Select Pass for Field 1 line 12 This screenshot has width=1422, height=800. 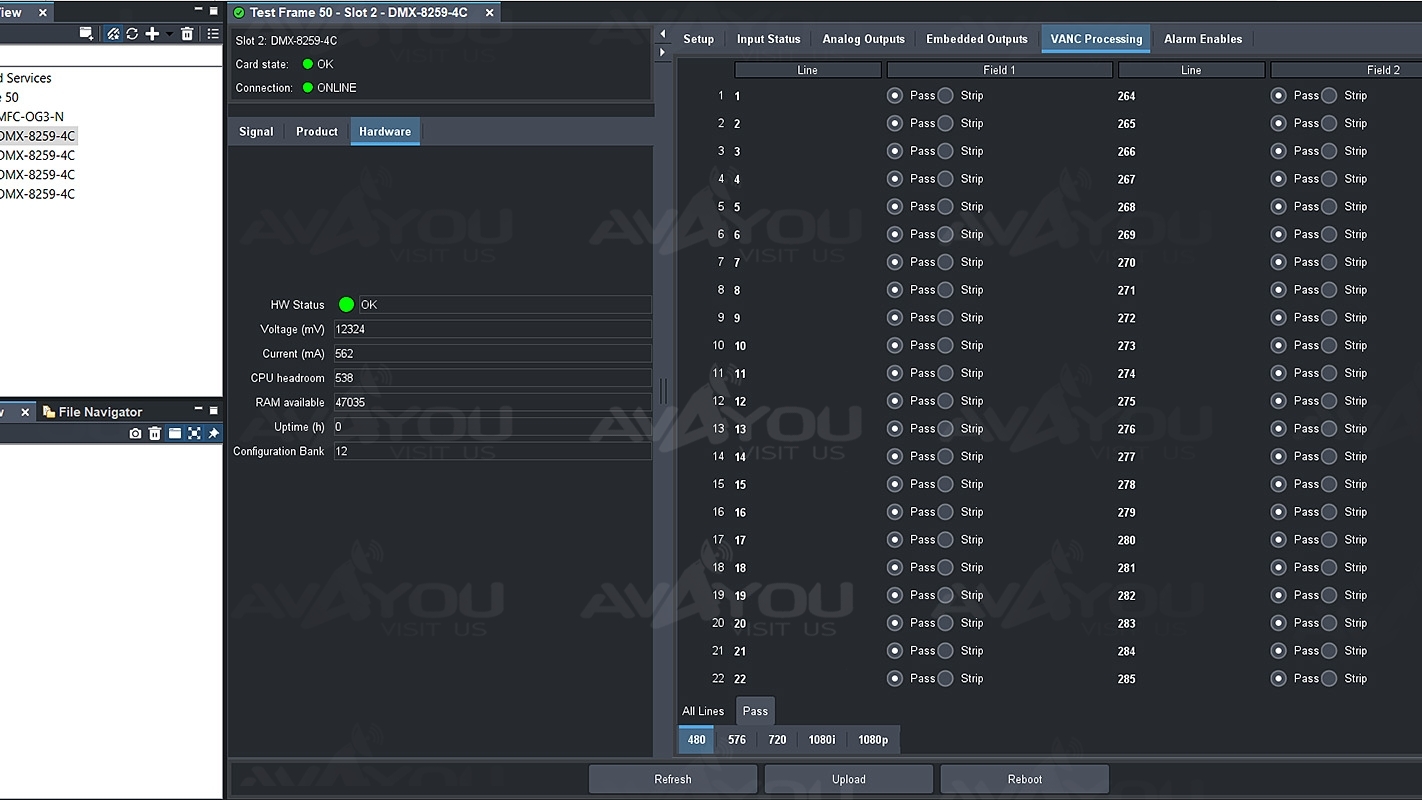tap(895, 401)
